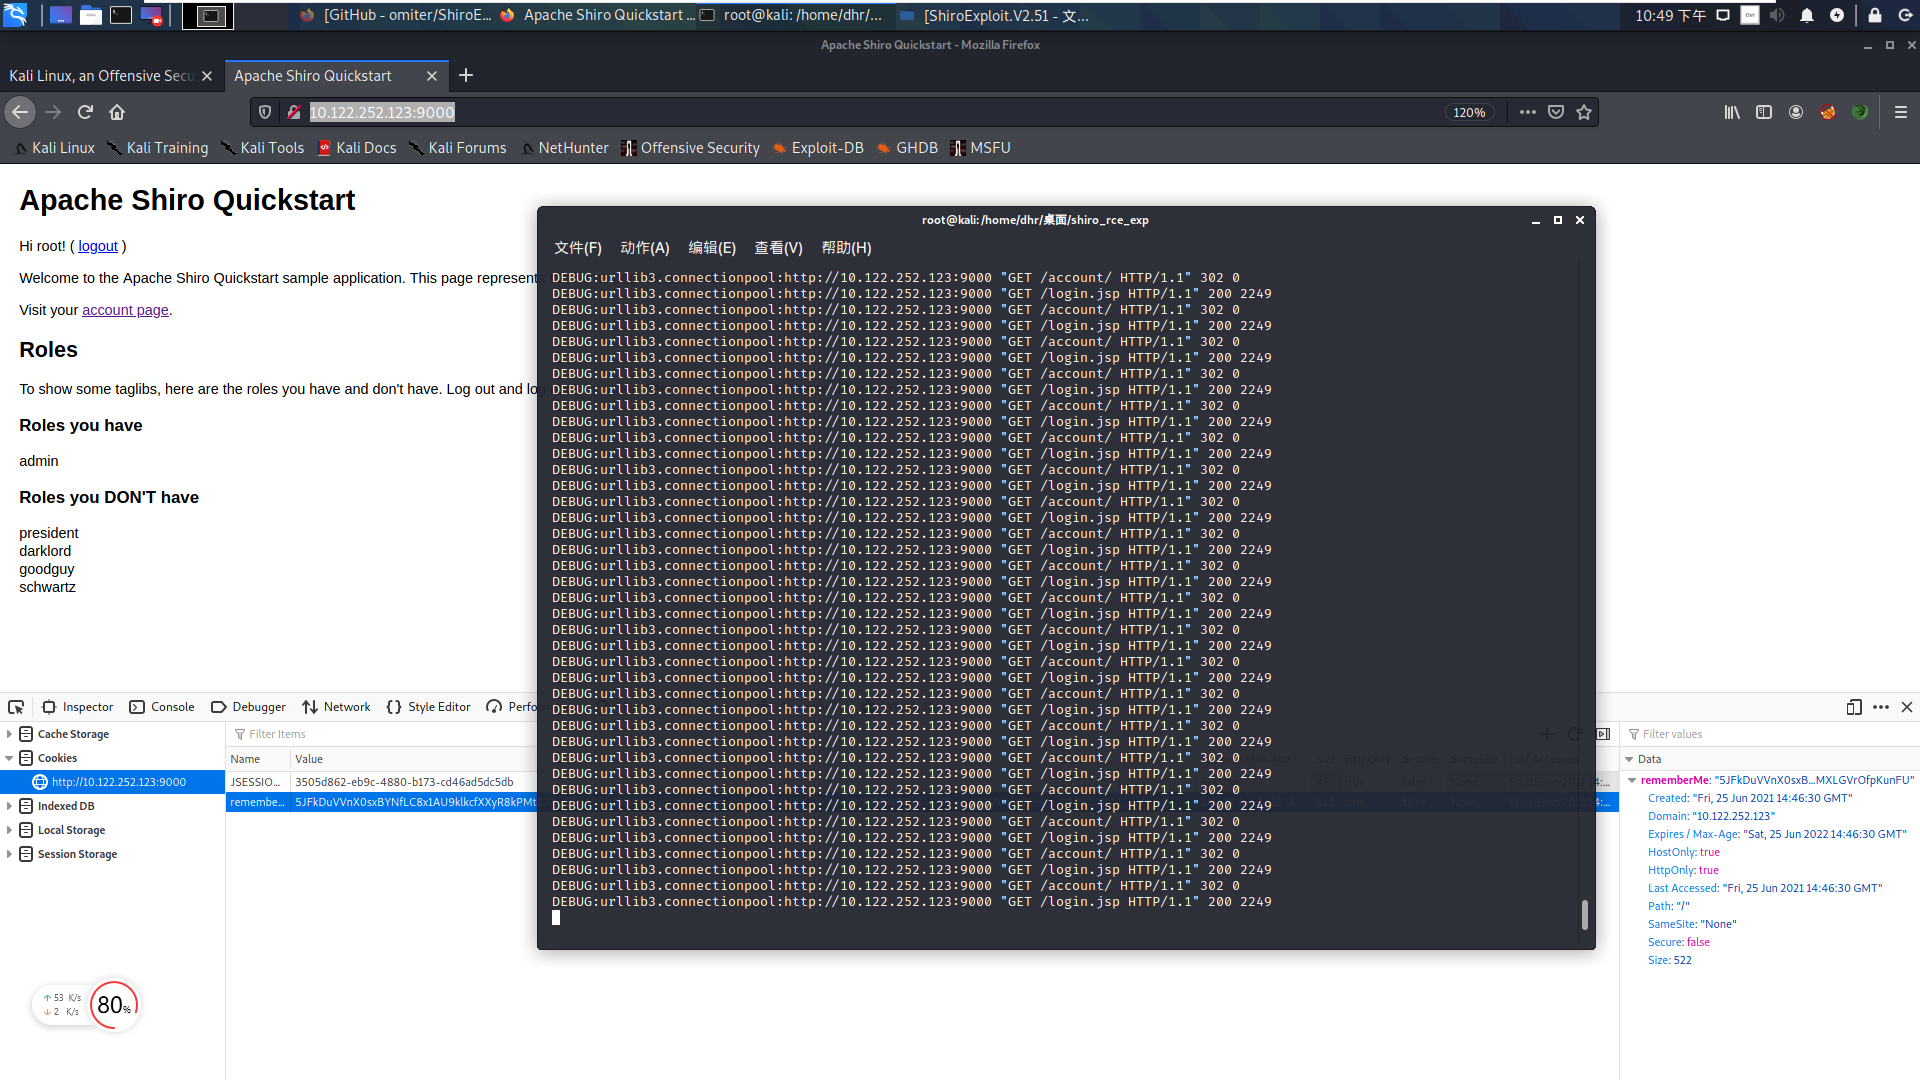
Task: Click the Firefox reload page icon
Action: click(x=85, y=112)
